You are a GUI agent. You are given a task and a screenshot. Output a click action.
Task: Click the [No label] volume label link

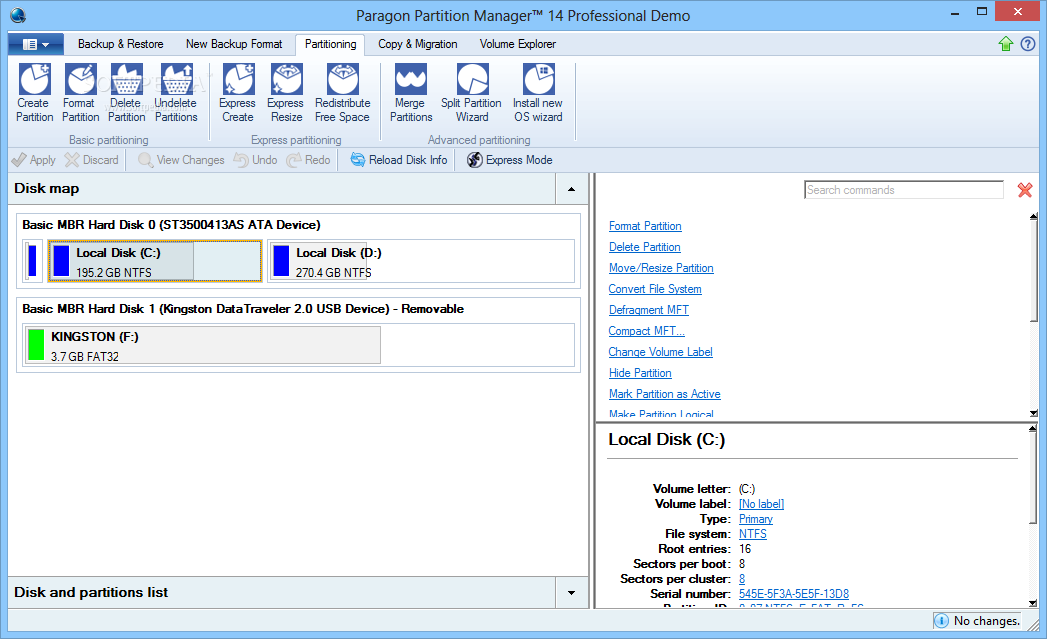(x=761, y=504)
